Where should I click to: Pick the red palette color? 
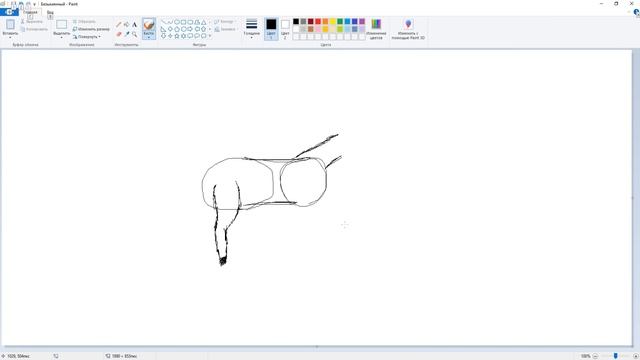click(318, 21)
